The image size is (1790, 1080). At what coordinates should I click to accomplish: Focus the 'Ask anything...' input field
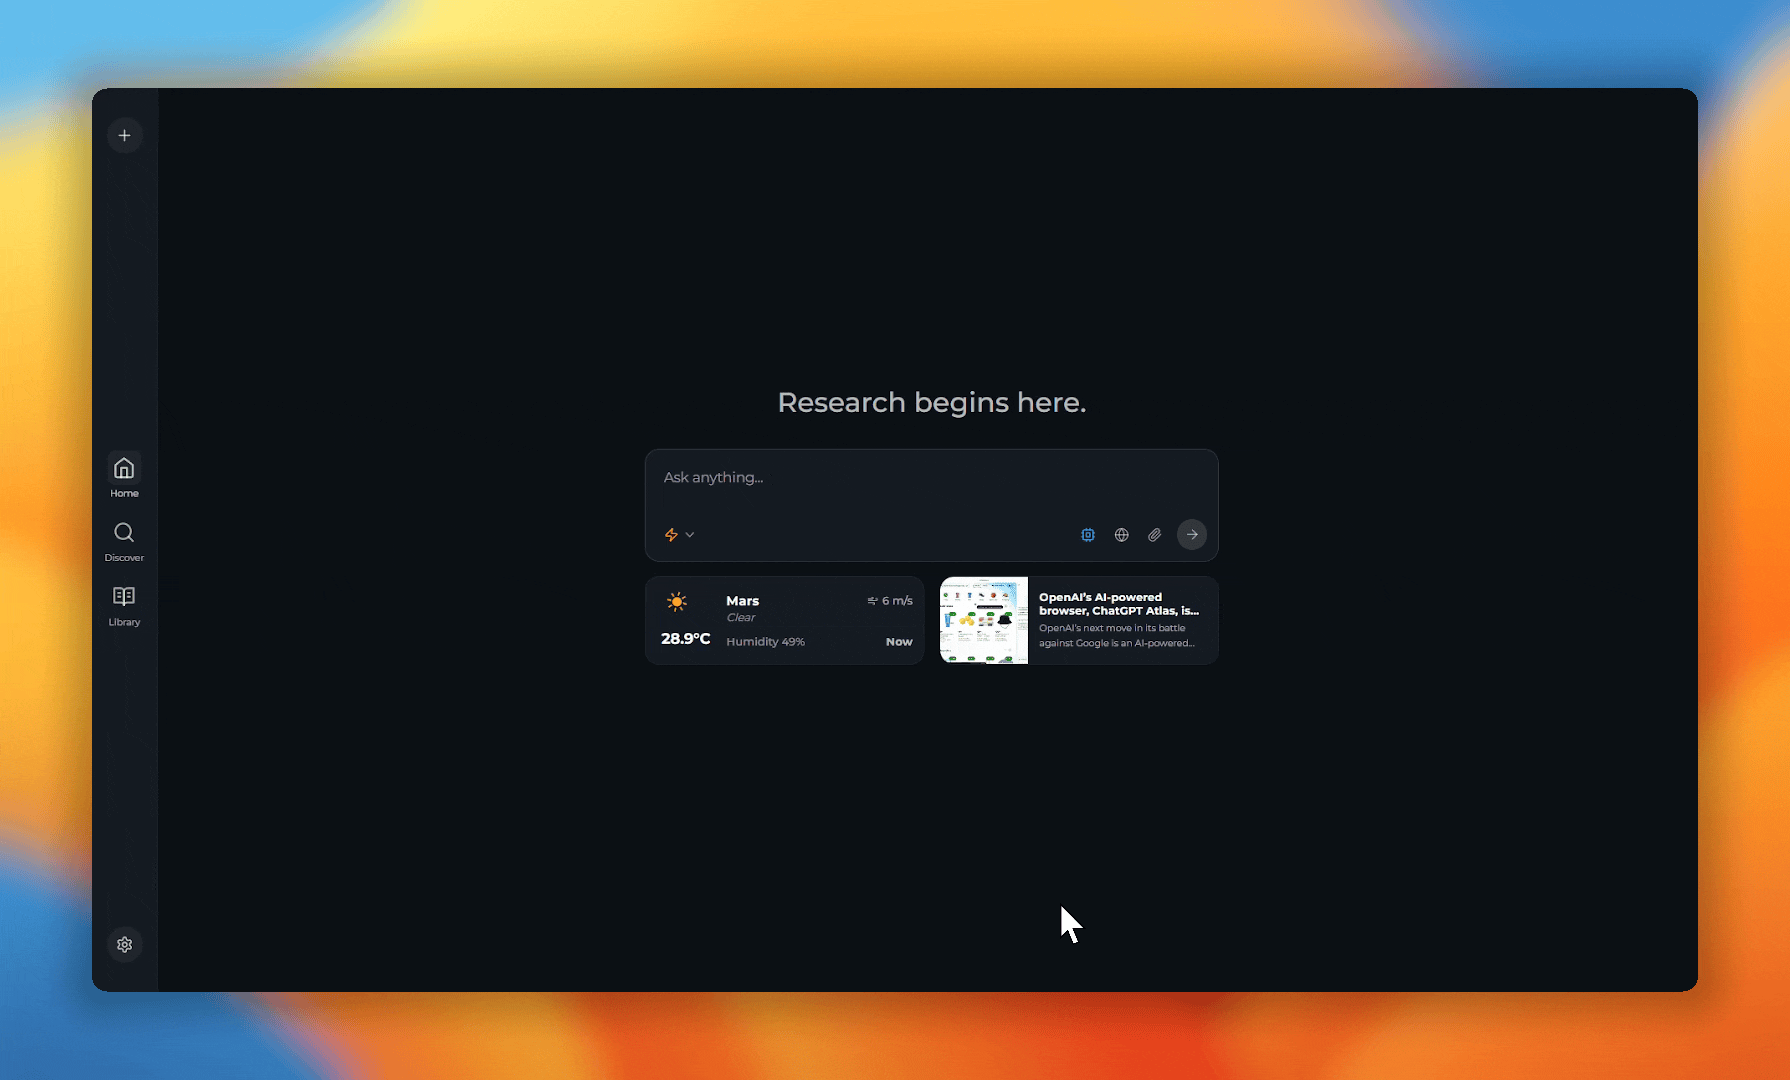[x=930, y=478]
